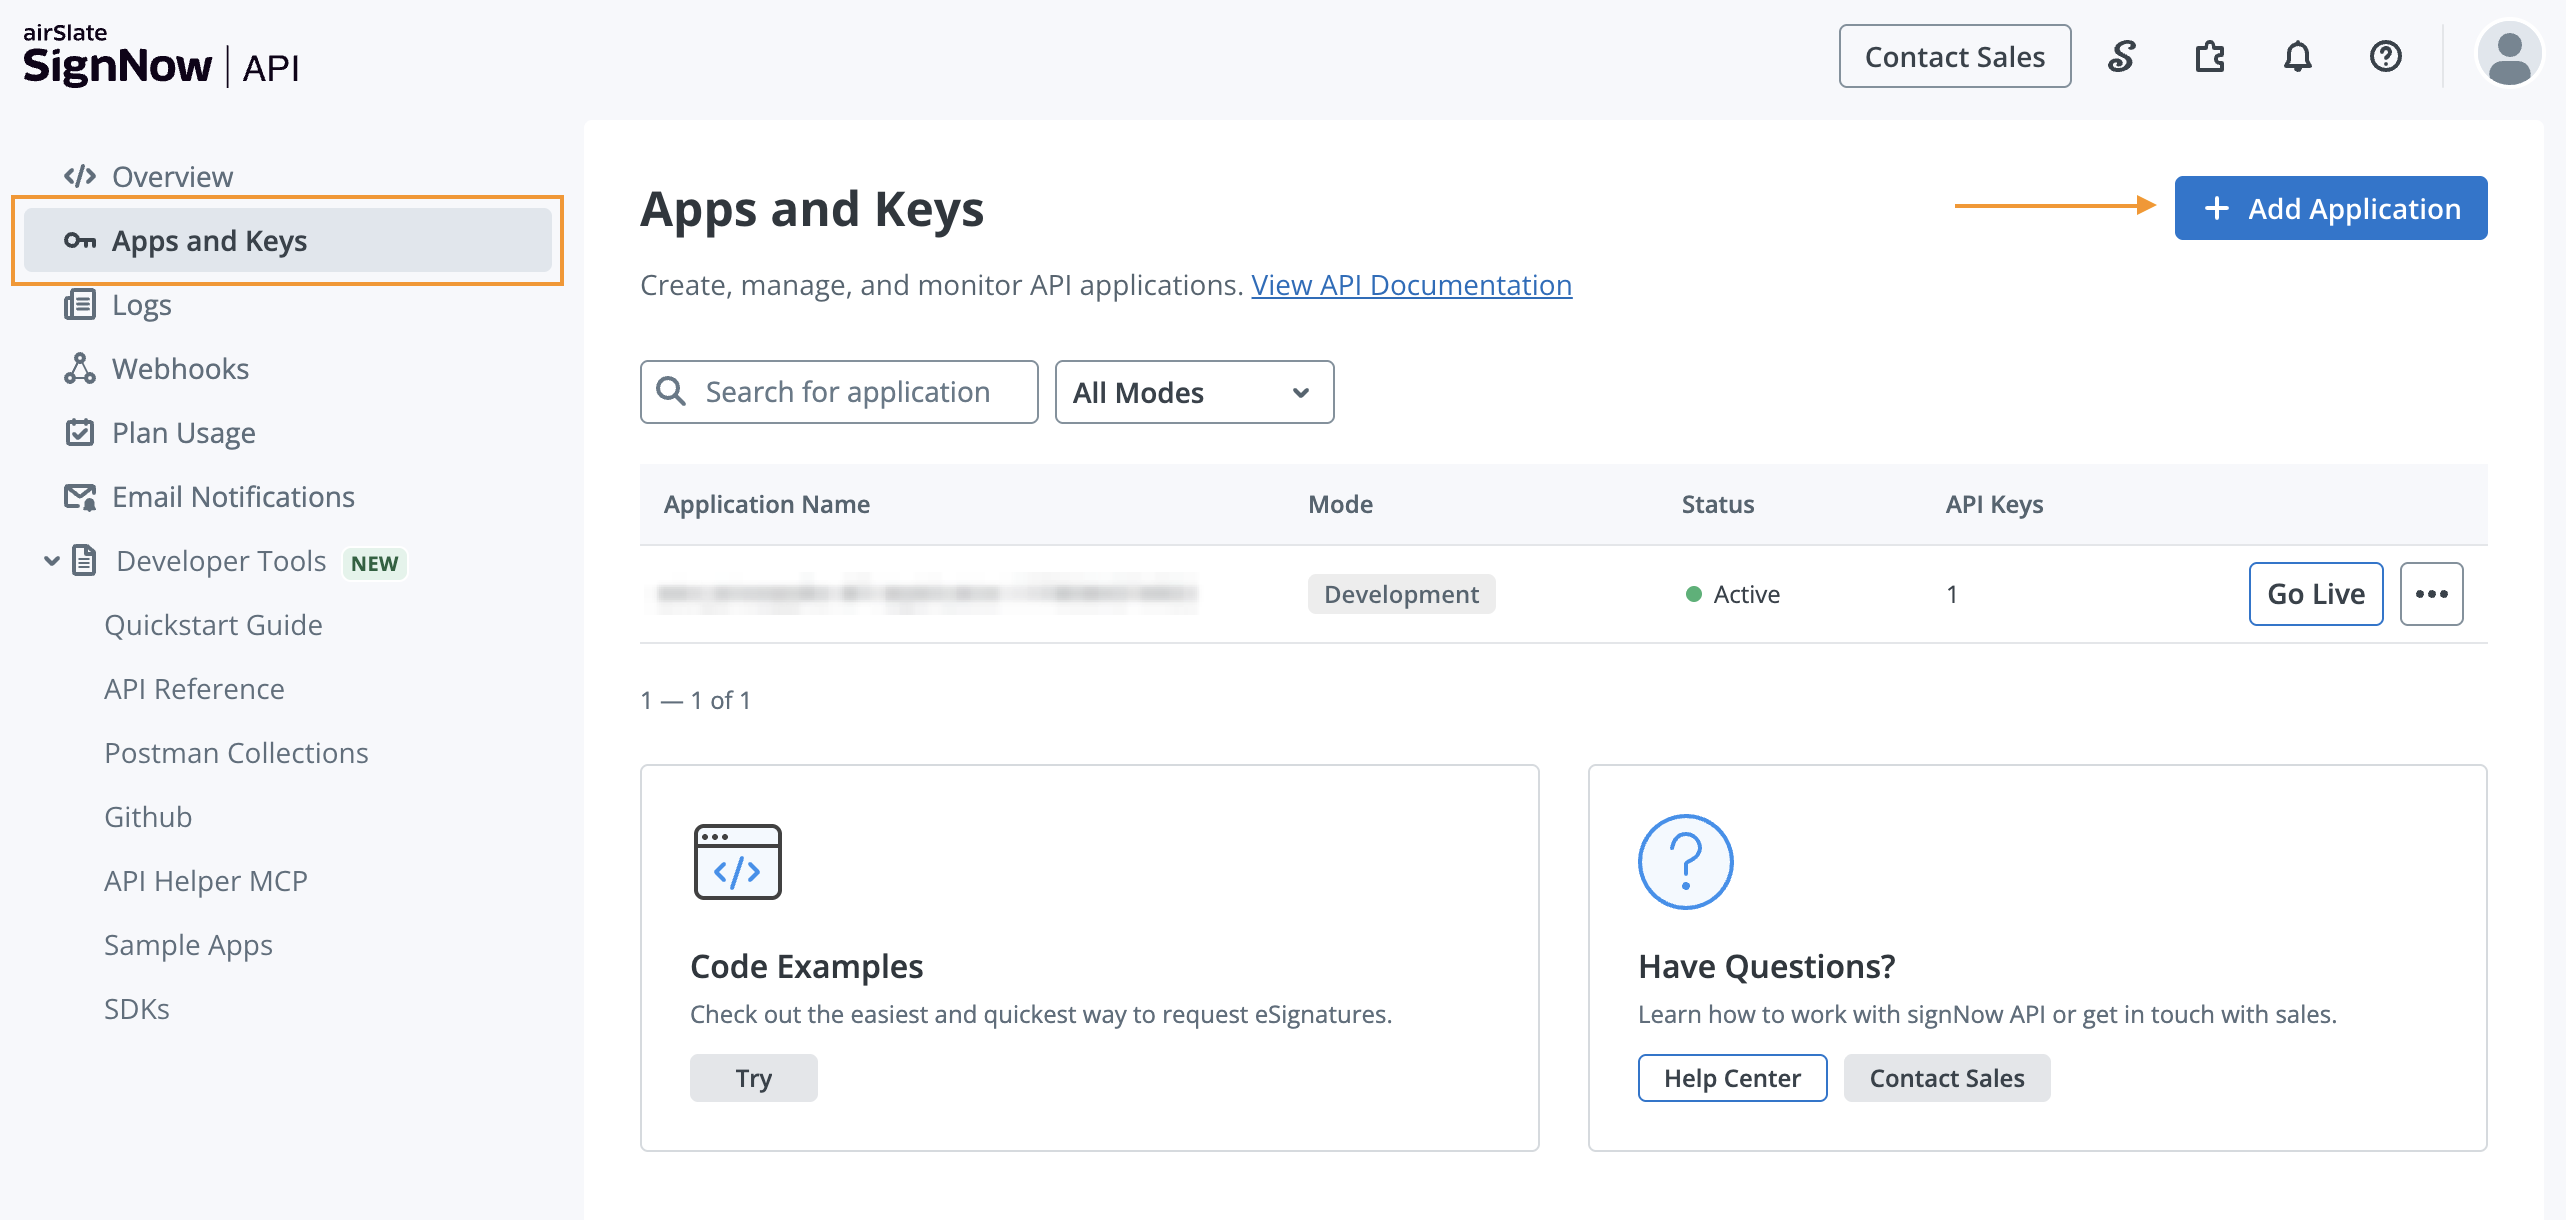The height and width of the screenshot is (1220, 2566).
Task: Open Email Notifications page
Action: (233, 497)
